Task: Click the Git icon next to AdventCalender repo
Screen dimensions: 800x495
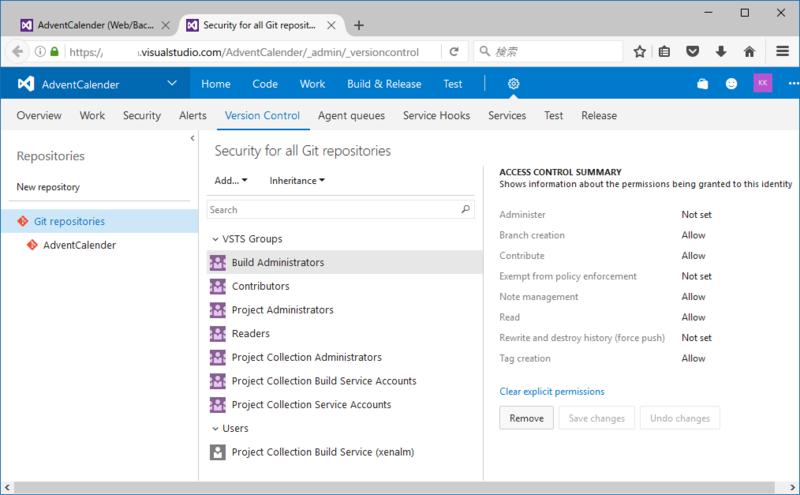Action: pos(32,245)
